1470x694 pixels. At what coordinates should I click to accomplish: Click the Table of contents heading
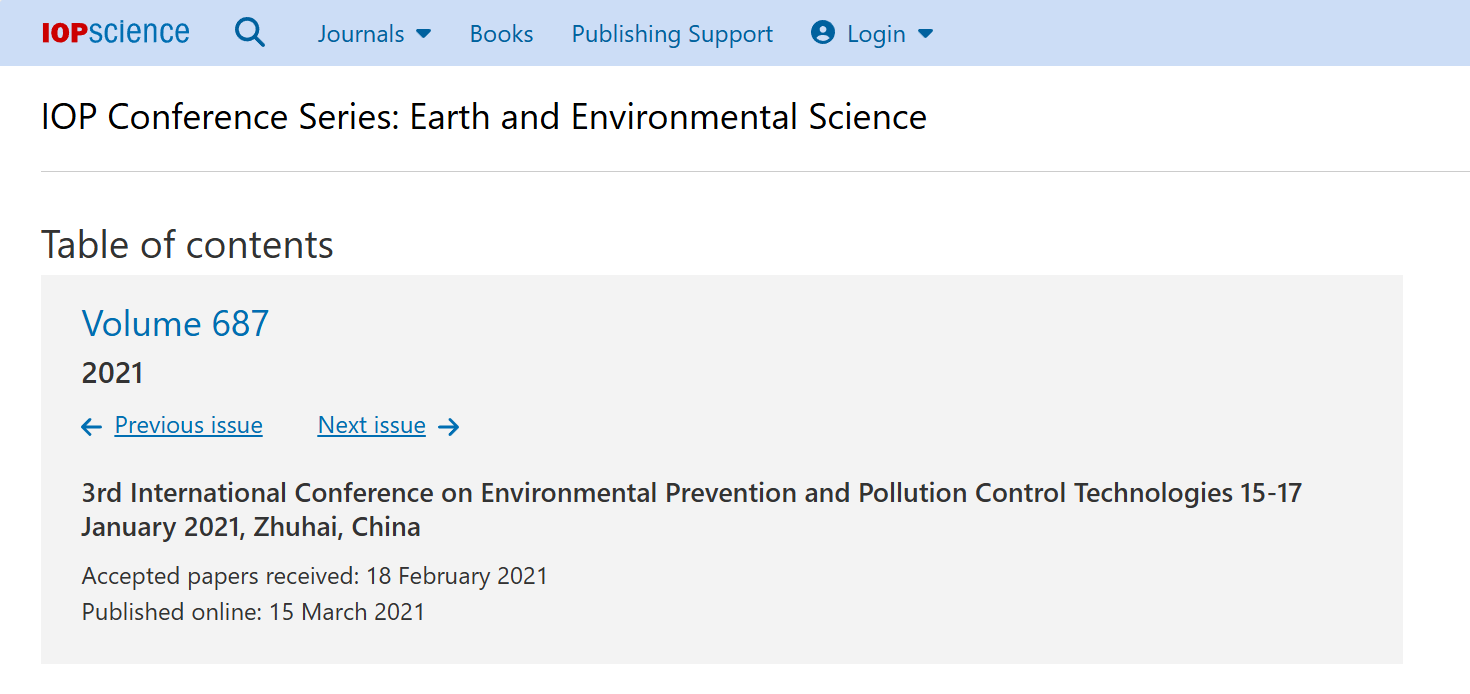click(x=187, y=245)
